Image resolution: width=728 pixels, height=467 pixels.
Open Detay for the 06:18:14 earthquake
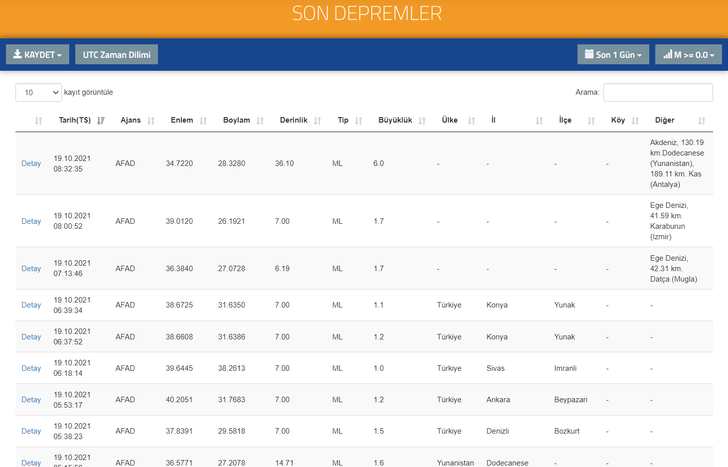click(31, 368)
